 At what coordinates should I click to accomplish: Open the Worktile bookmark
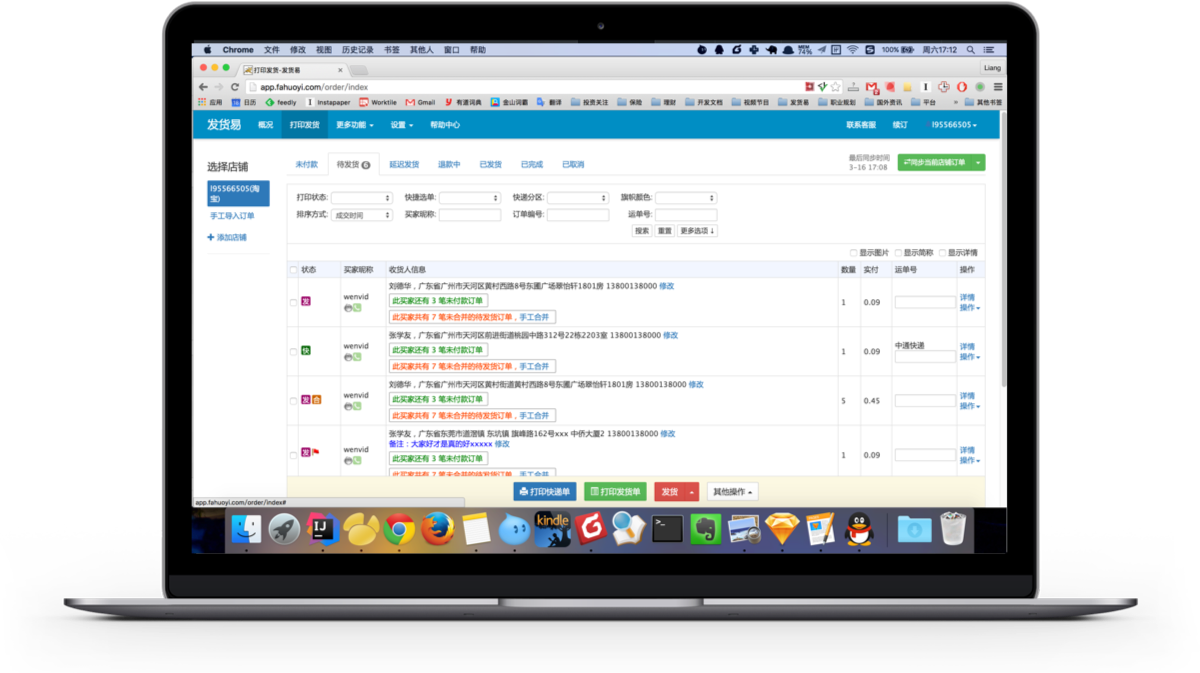tap(378, 102)
